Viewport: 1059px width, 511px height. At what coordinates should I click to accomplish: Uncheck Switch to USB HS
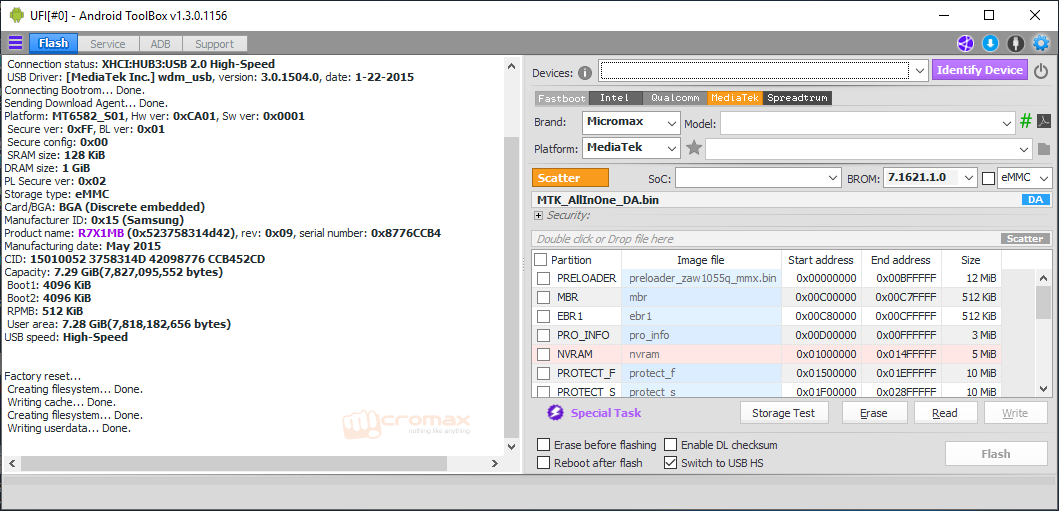[x=670, y=462]
